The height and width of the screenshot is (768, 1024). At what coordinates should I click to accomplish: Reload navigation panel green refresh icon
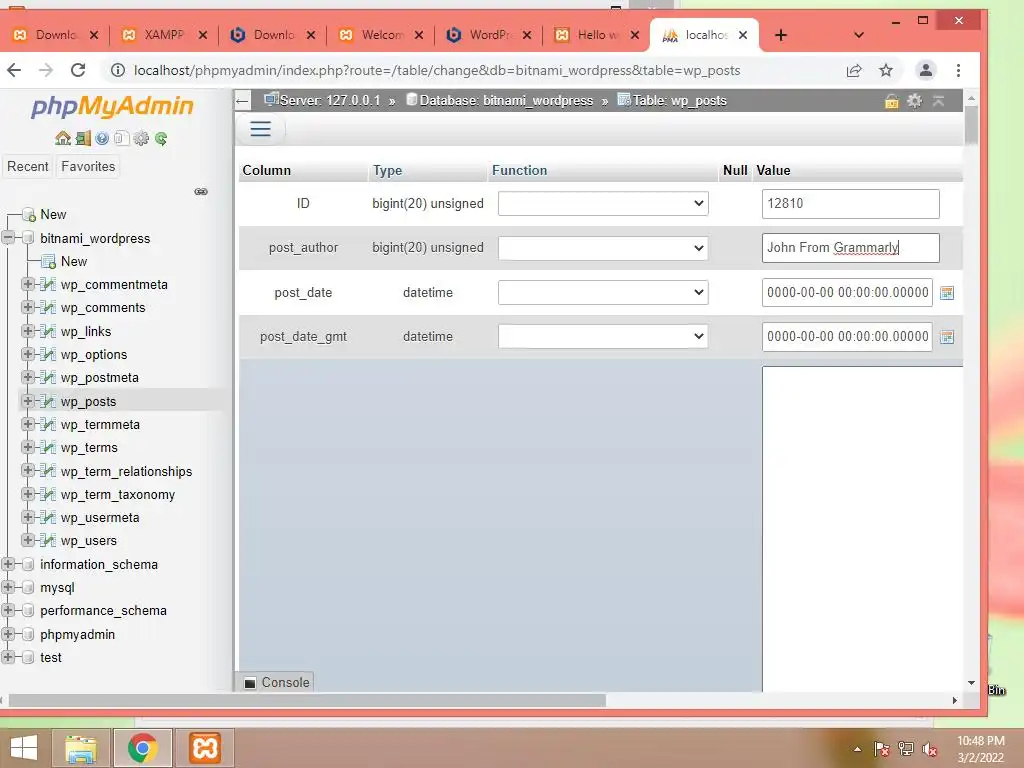coord(161,138)
